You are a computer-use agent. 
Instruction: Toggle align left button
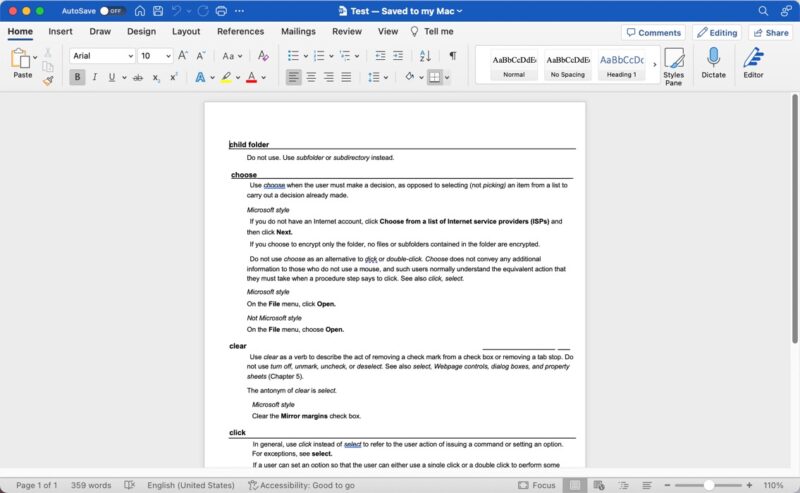293,77
